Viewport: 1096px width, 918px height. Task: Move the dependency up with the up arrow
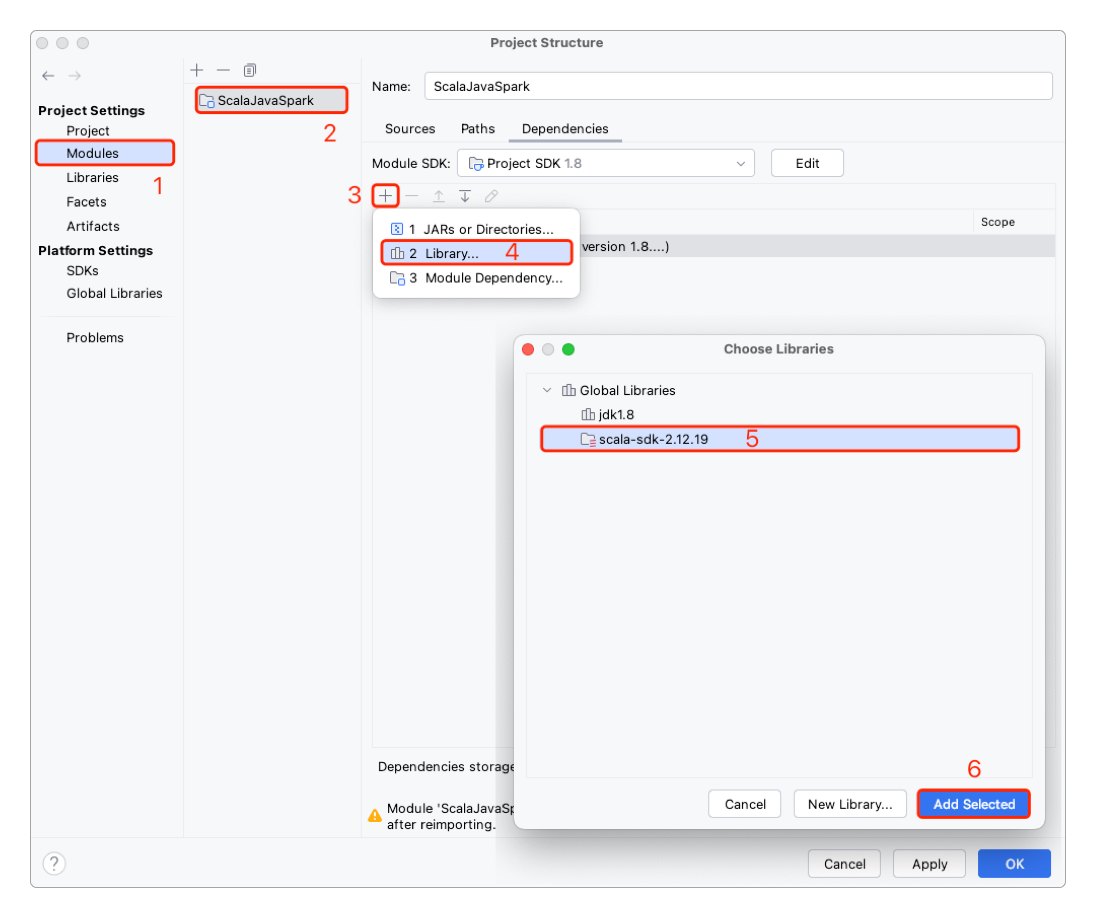pos(438,196)
